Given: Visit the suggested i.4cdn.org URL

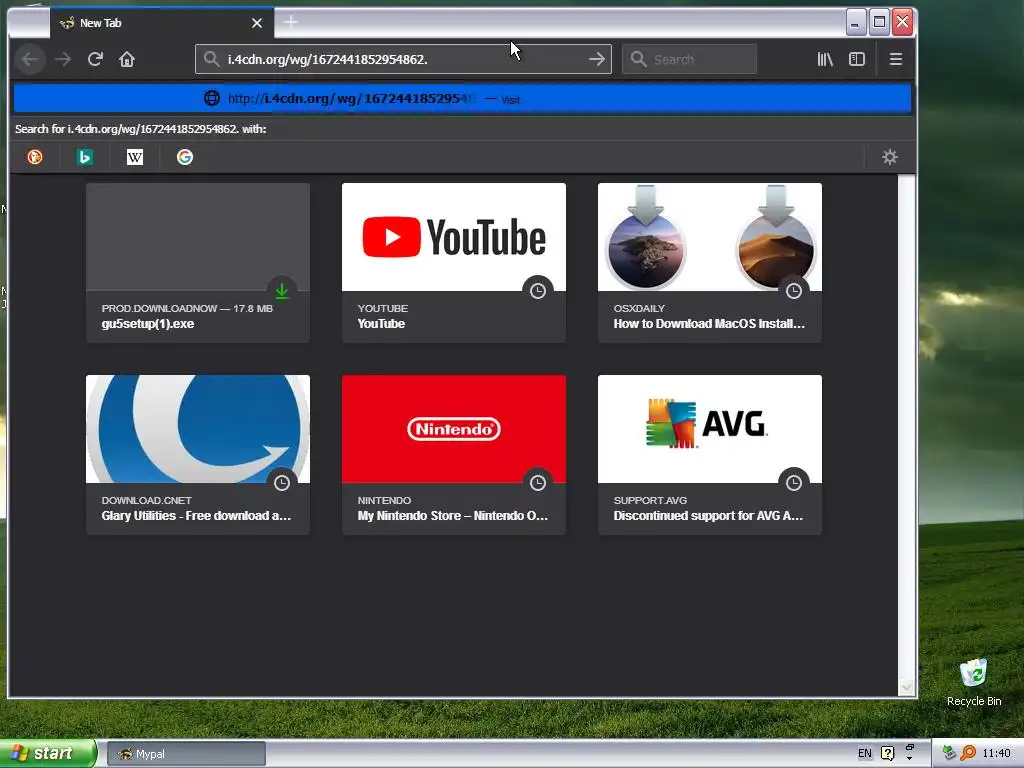Looking at the screenshot, I should (462, 99).
